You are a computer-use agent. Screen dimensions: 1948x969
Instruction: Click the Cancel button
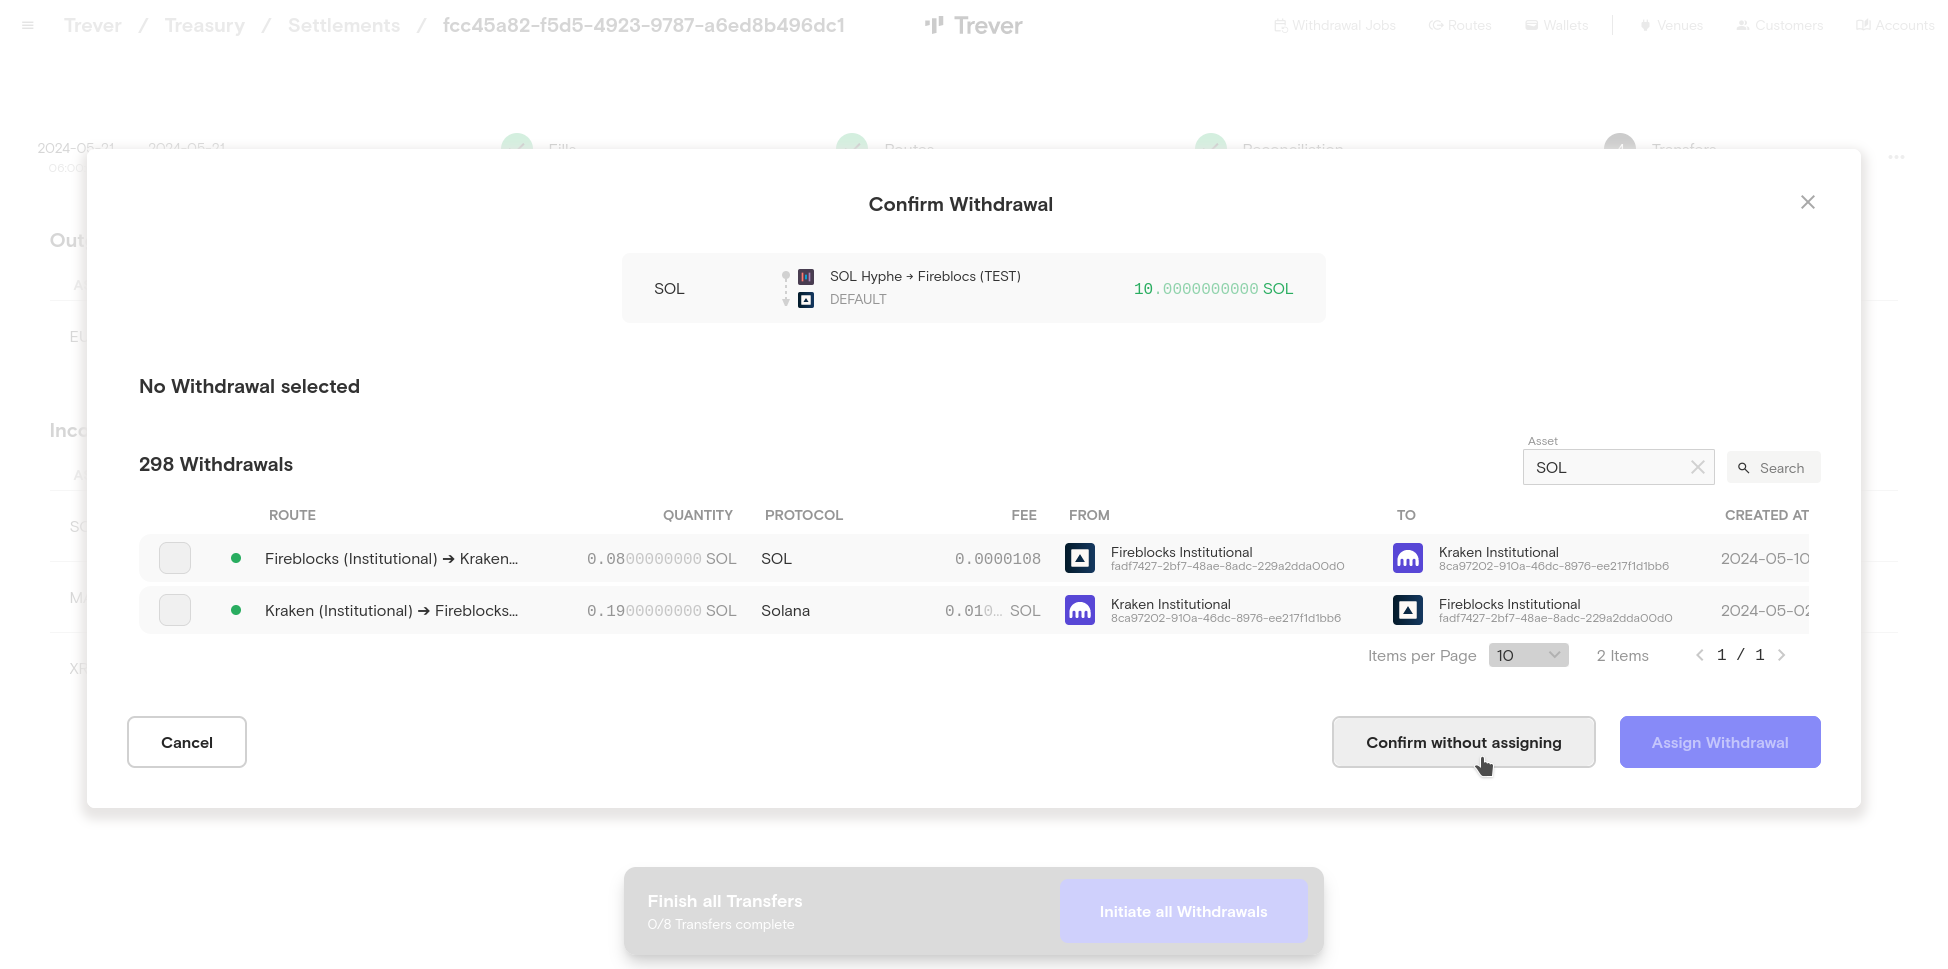(187, 742)
